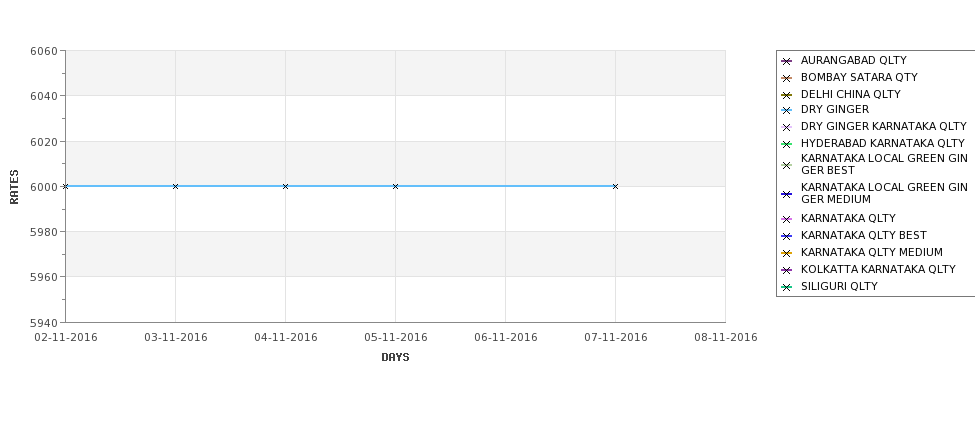975x429 pixels.
Task: Click the BOMBAY SATARA QLTY legend marker
Action: coord(787,78)
